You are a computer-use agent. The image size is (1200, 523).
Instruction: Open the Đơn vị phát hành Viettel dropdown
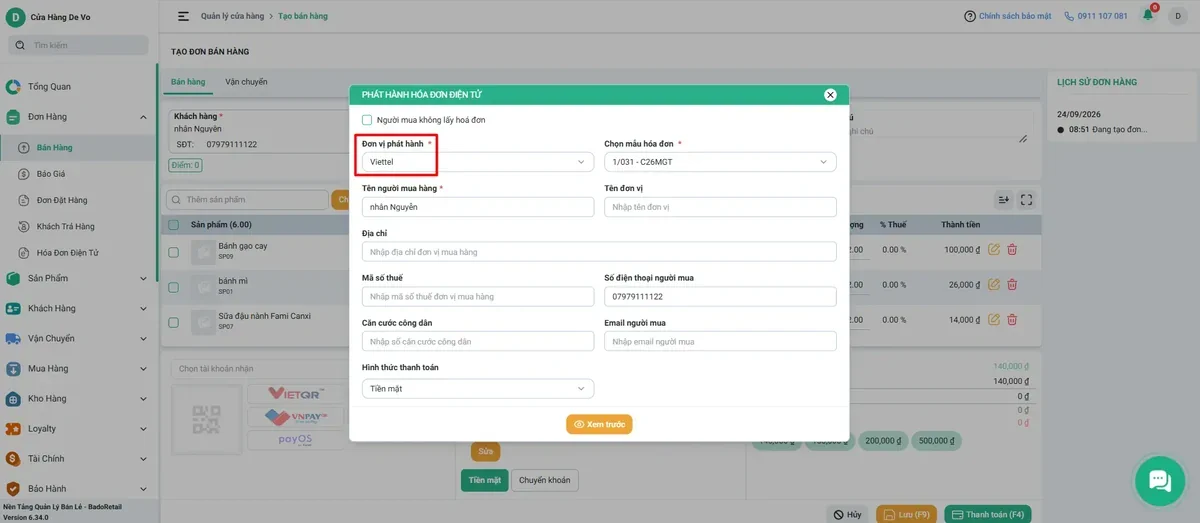[x=478, y=162]
